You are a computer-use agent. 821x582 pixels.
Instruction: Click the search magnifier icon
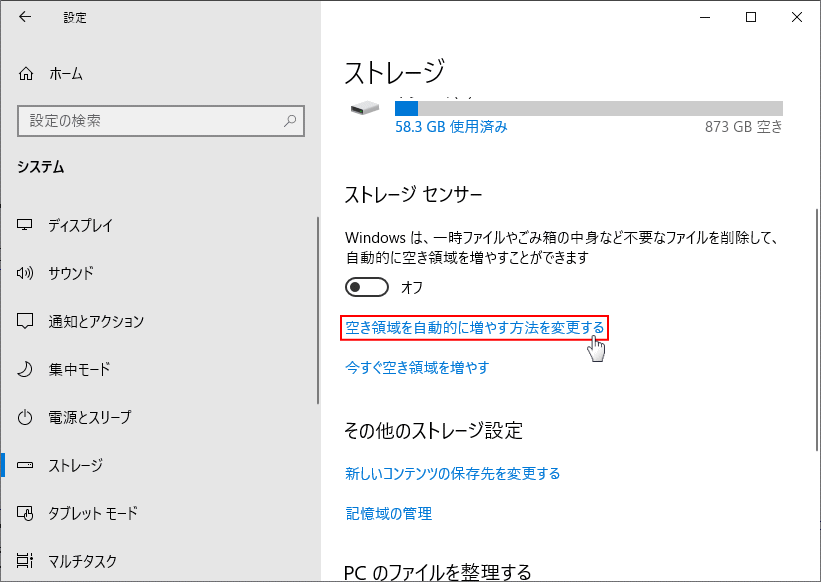[x=290, y=121]
